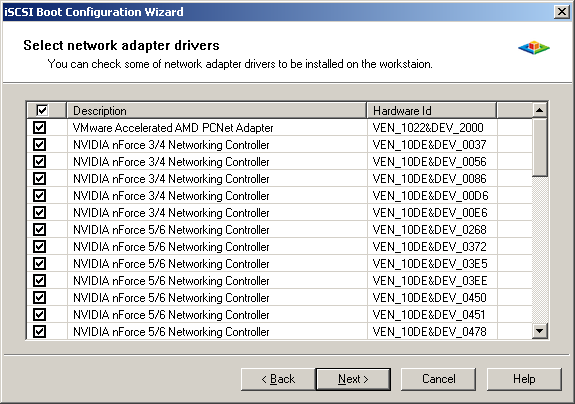Uncheck the checkbox for VEN_10DE&DEV_0037
575x404 pixels.
pos(40,144)
